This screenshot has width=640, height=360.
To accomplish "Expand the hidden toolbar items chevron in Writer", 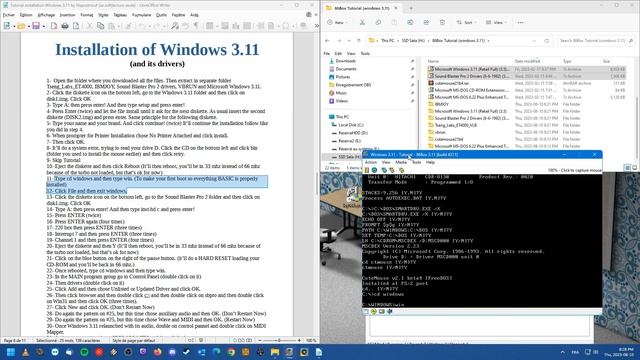I will click(x=316, y=26).
